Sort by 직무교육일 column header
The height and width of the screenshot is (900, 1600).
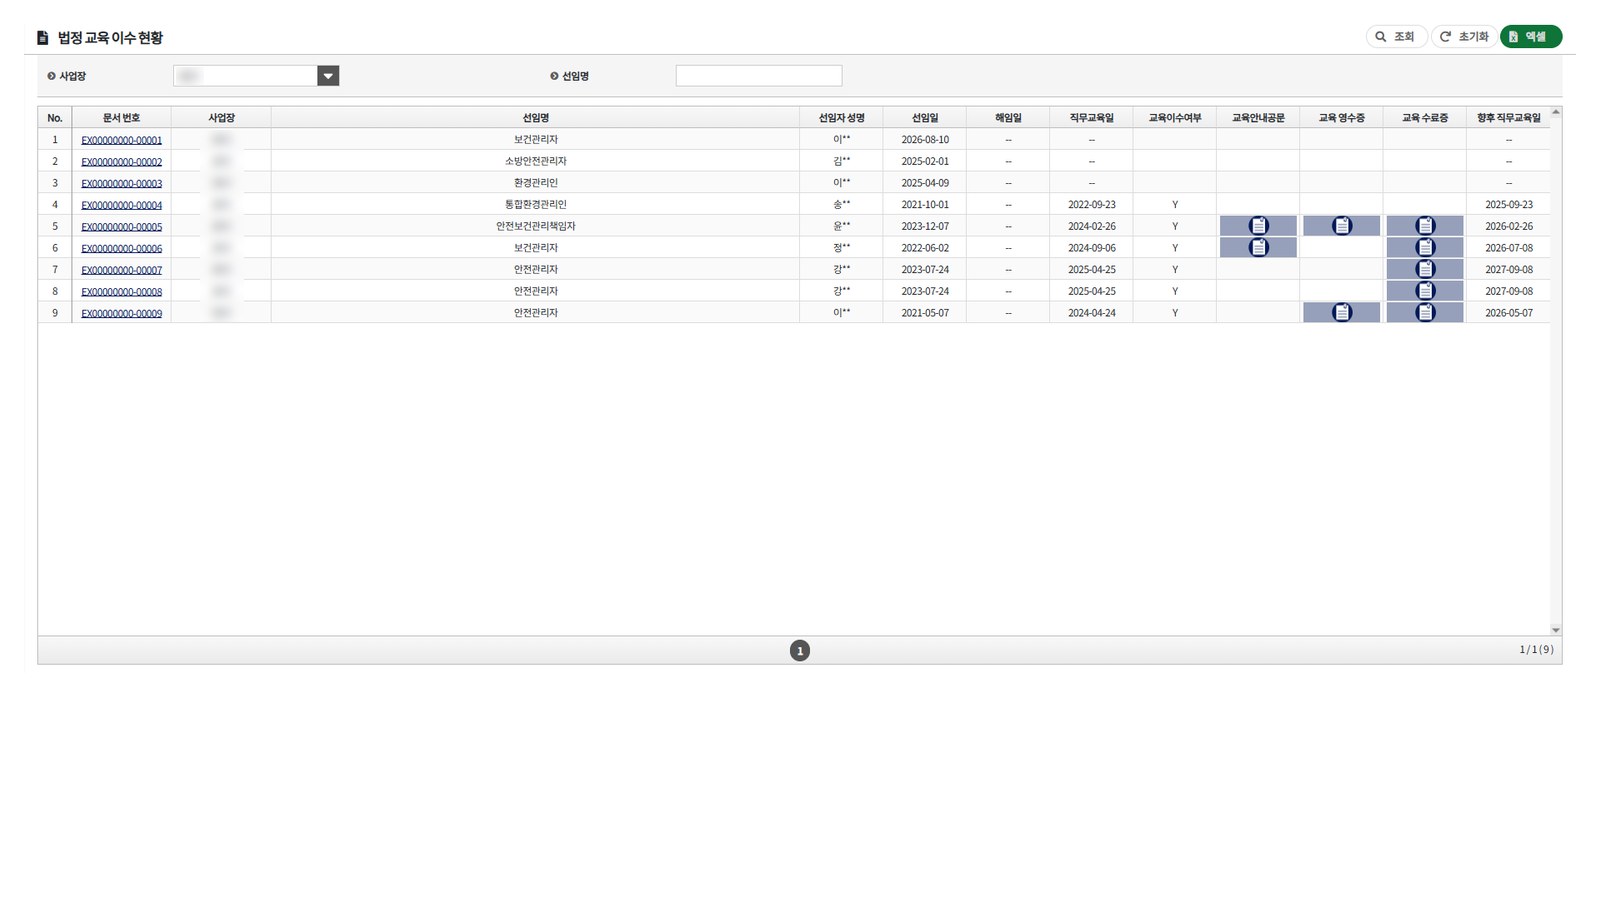point(1091,118)
